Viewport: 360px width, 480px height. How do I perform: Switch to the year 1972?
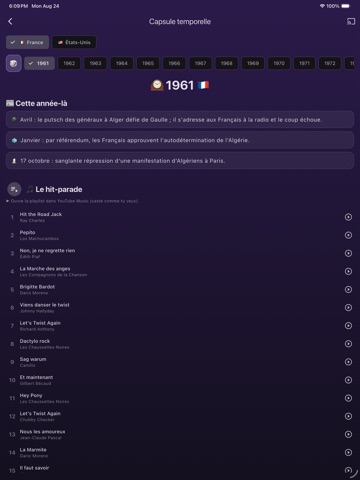(330, 63)
